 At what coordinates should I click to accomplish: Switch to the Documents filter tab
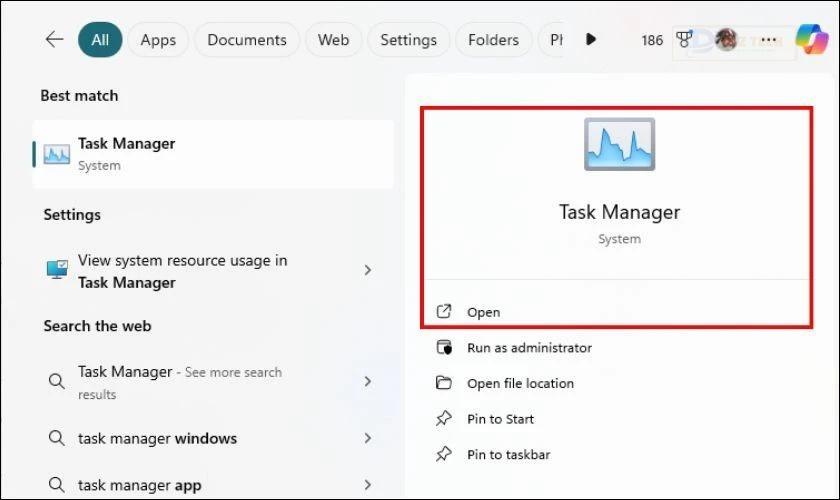(x=247, y=40)
